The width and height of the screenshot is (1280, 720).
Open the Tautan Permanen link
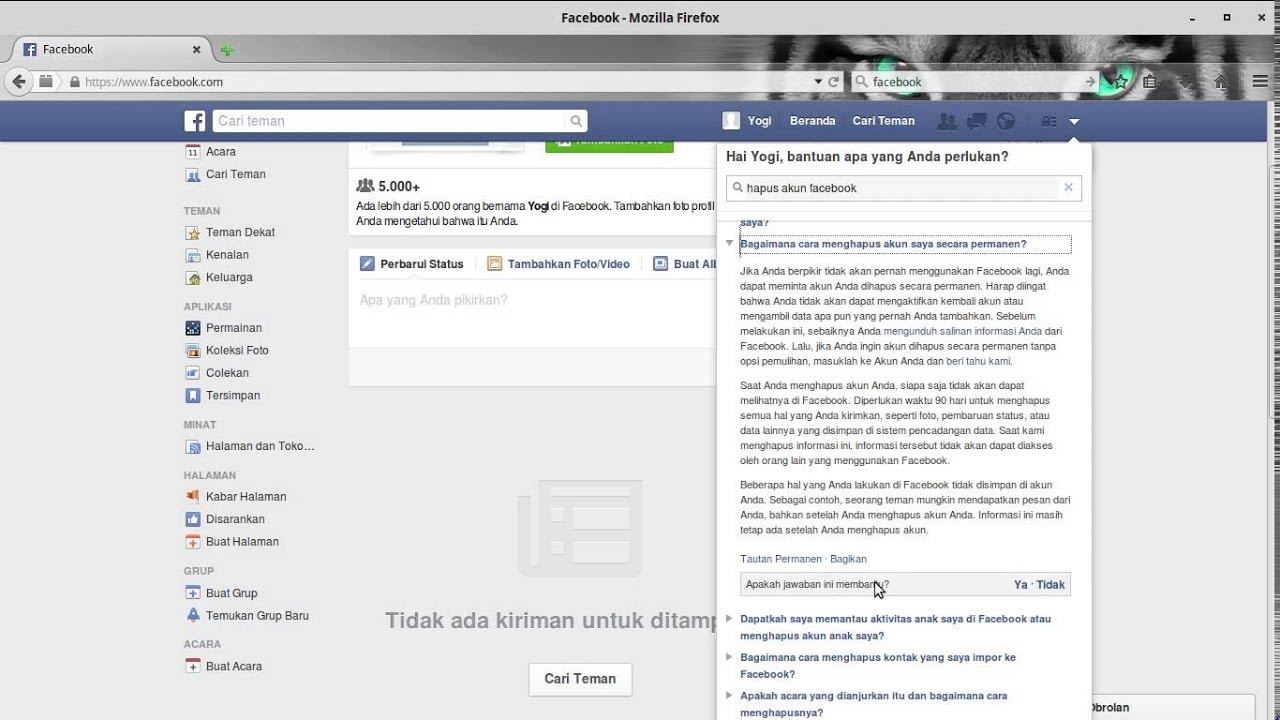tap(781, 559)
